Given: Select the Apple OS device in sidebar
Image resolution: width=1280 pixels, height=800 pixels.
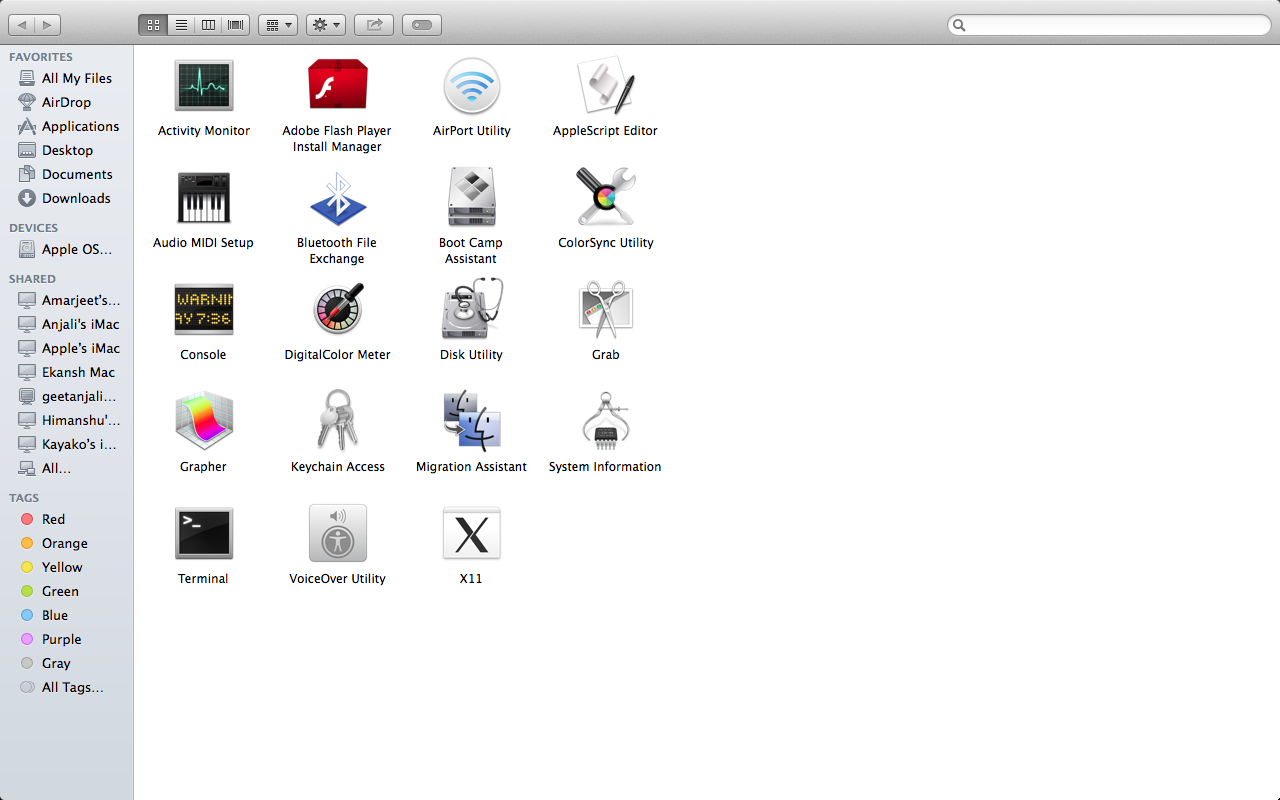Looking at the screenshot, I should click(x=66, y=249).
